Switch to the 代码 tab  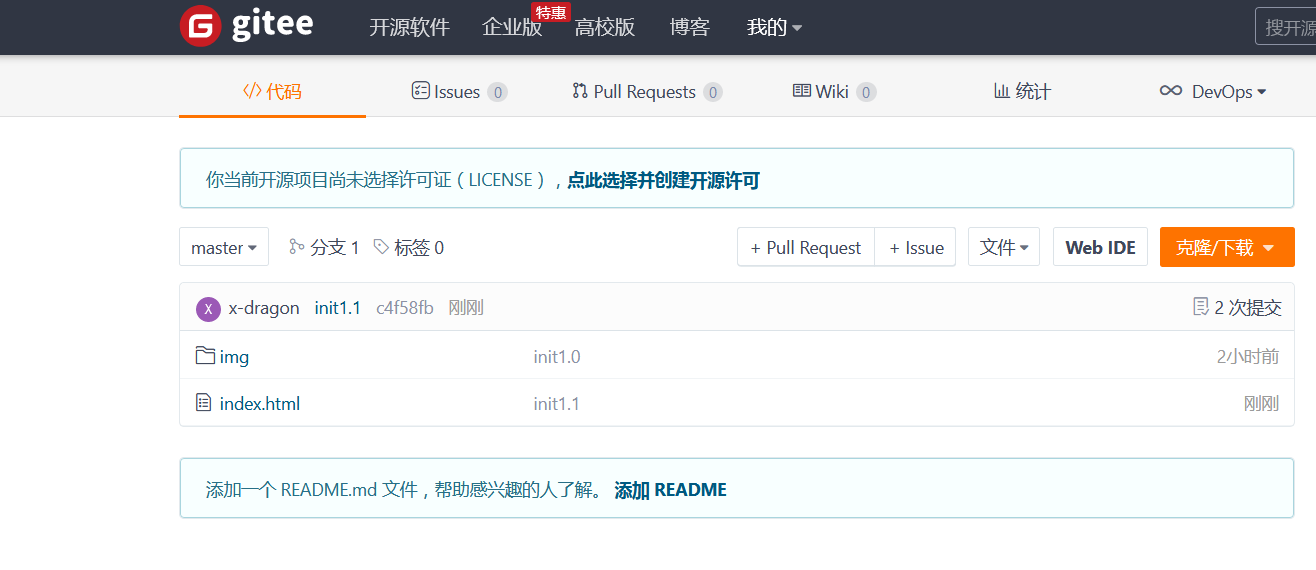point(272,91)
